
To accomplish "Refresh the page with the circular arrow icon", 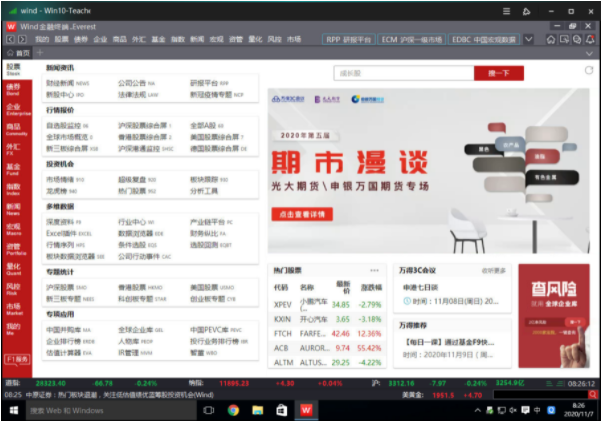I will point(589,70).
